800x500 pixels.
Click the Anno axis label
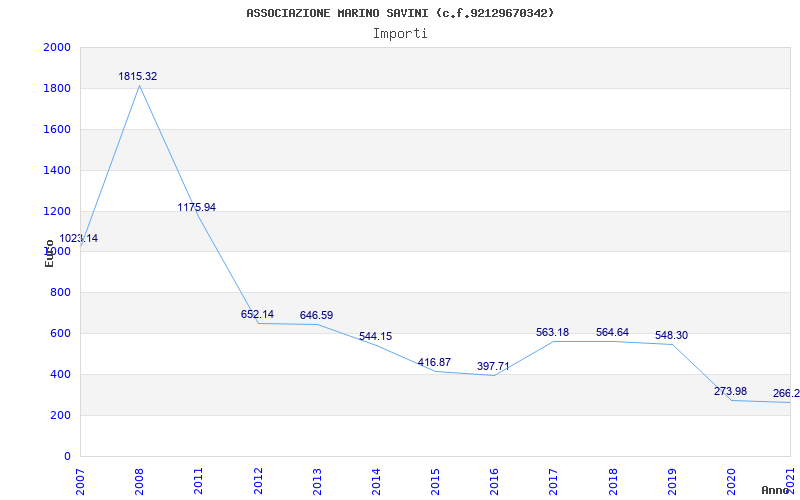tap(775, 490)
